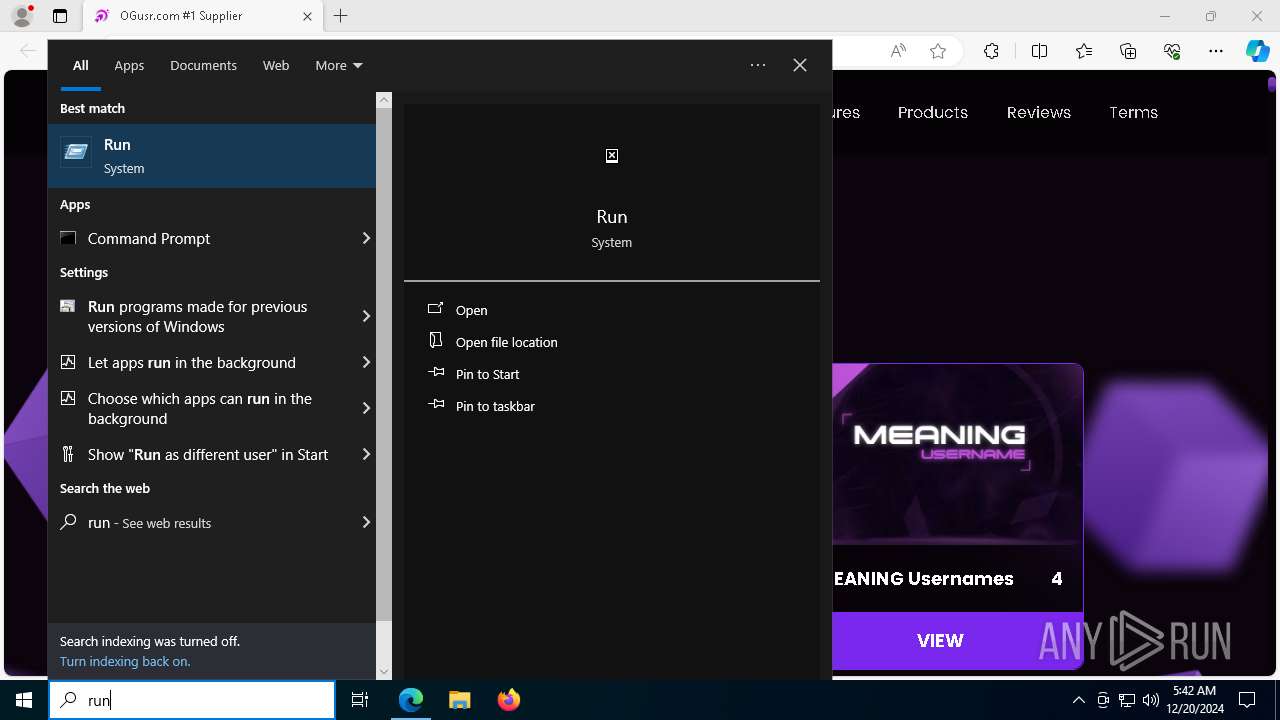Image resolution: width=1280 pixels, height=720 pixels.
Task: Select Let apps run in the background setting
Action: pyautogui.click(x=212, y=362)
